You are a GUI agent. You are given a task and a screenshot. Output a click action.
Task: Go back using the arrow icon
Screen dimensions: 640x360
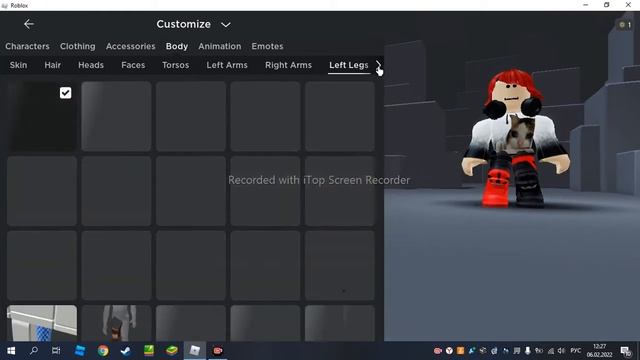point(29,24)
